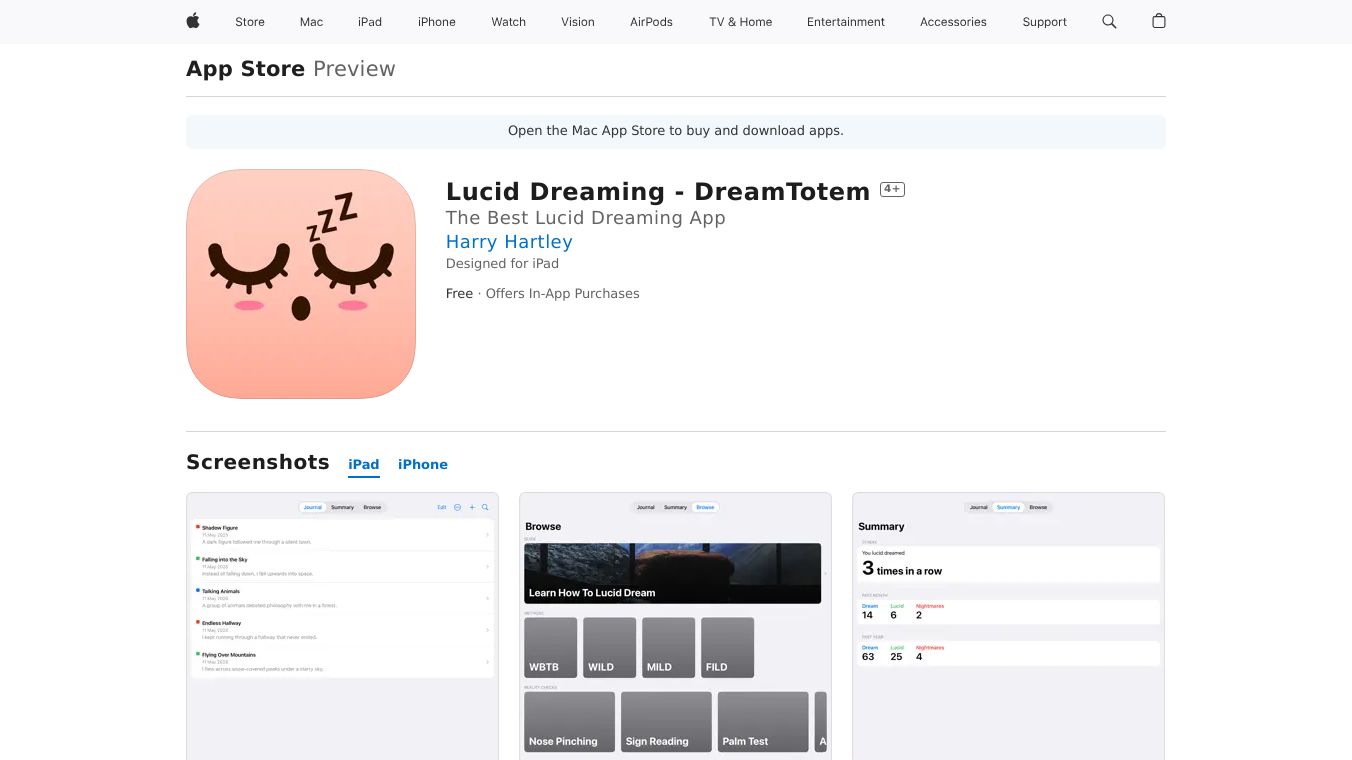Click the App Store heading link
Viewport: 1352px width, 760px height.
(245, 69)
